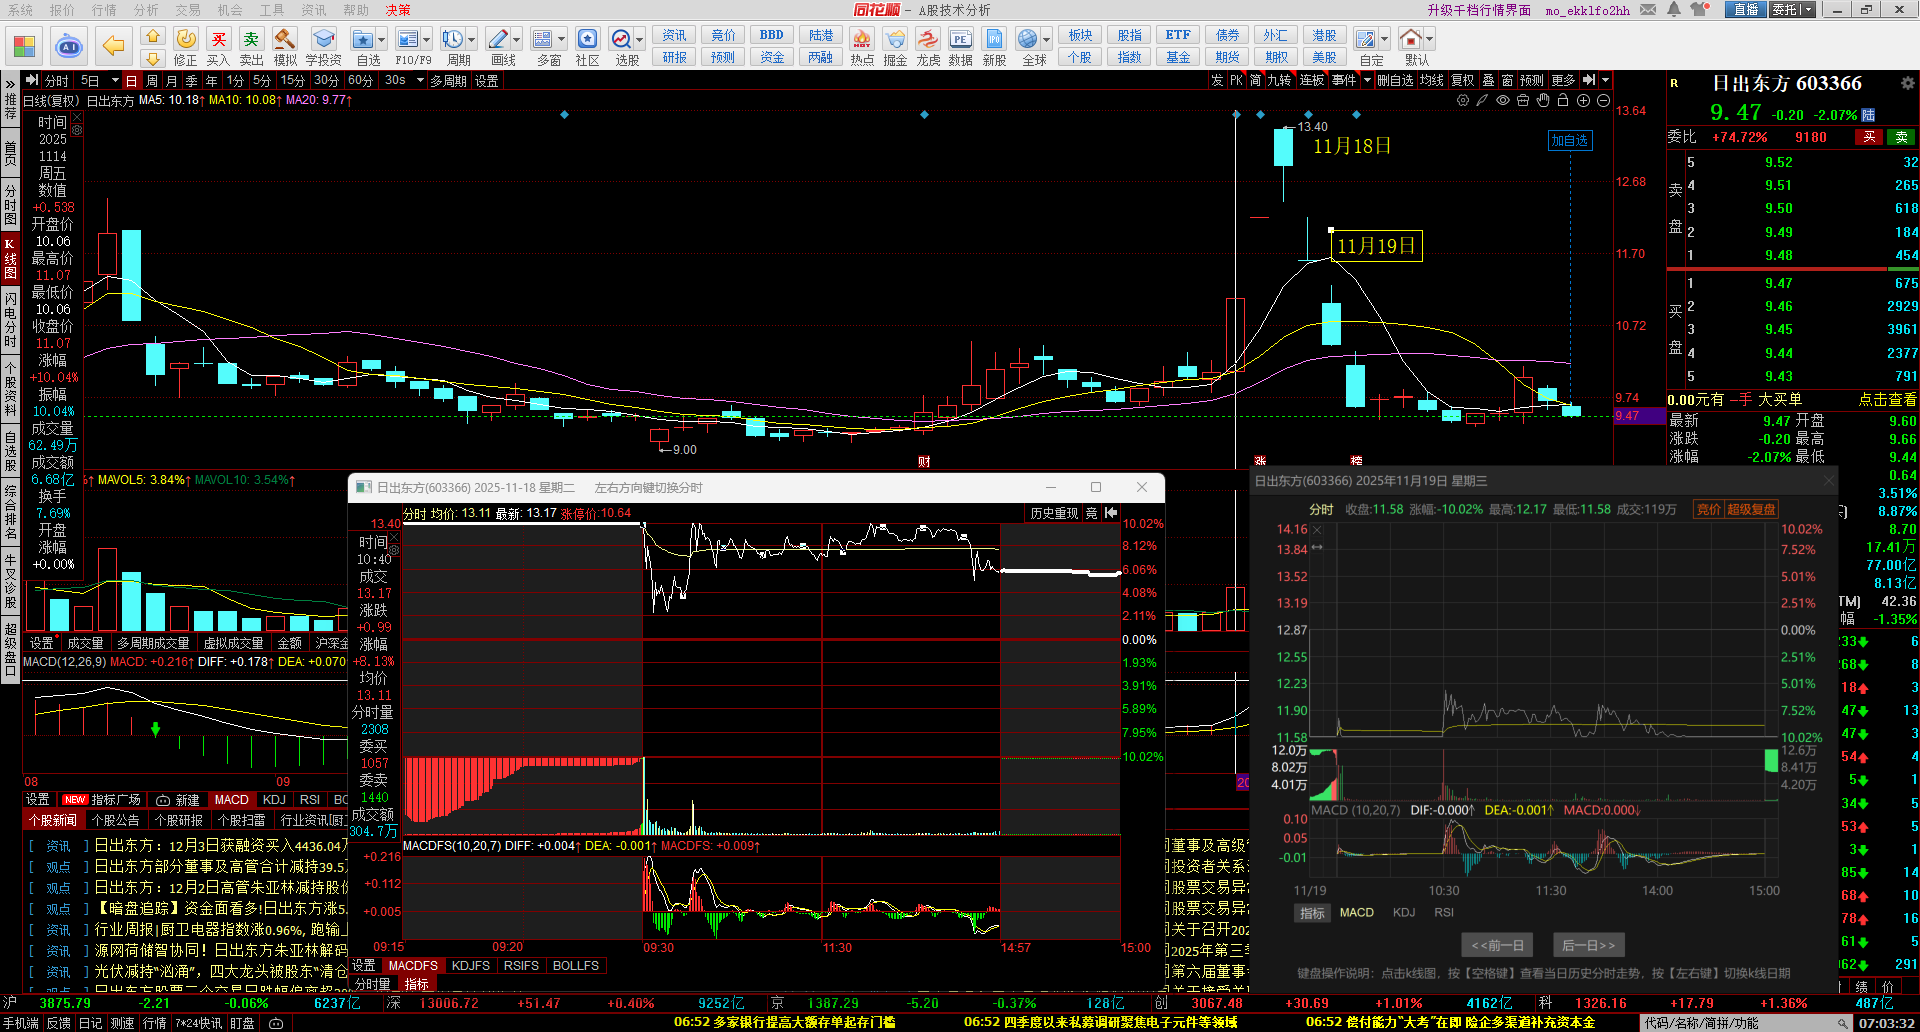Click the 加自选 button on chart
The image size is (1920, 1032).
coord(1569,141)
